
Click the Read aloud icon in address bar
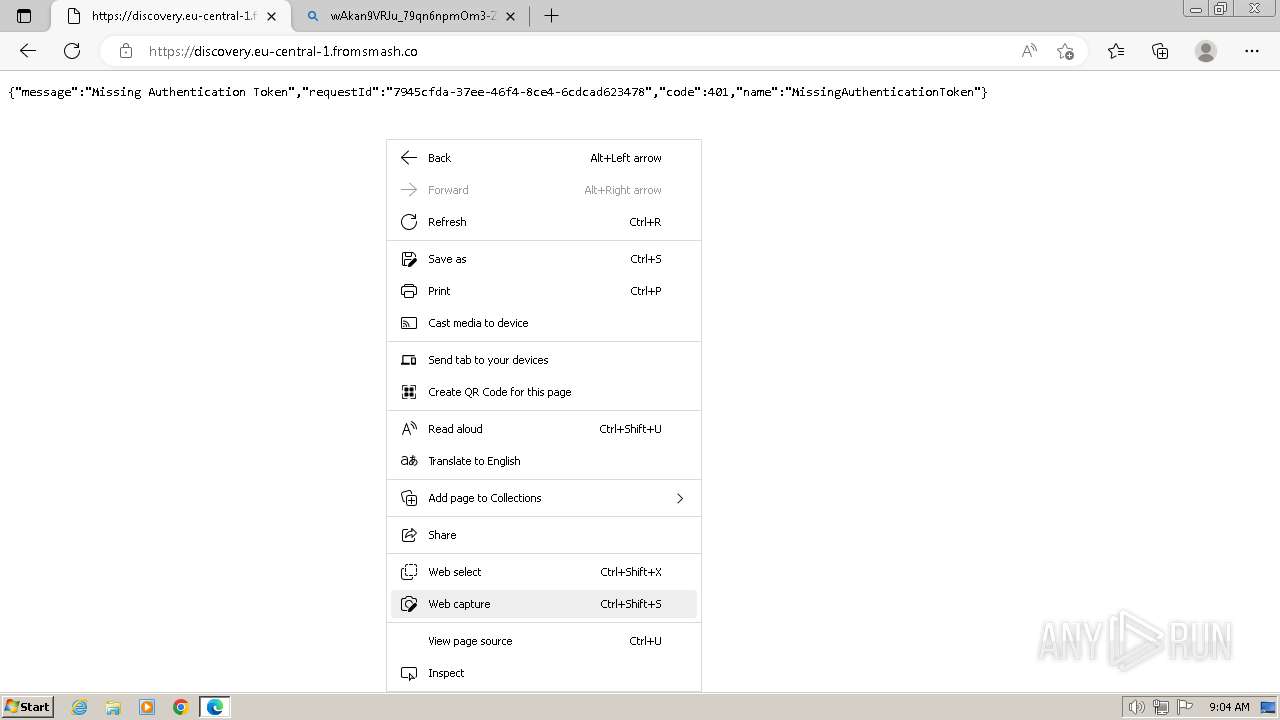tap(1029, 51)
